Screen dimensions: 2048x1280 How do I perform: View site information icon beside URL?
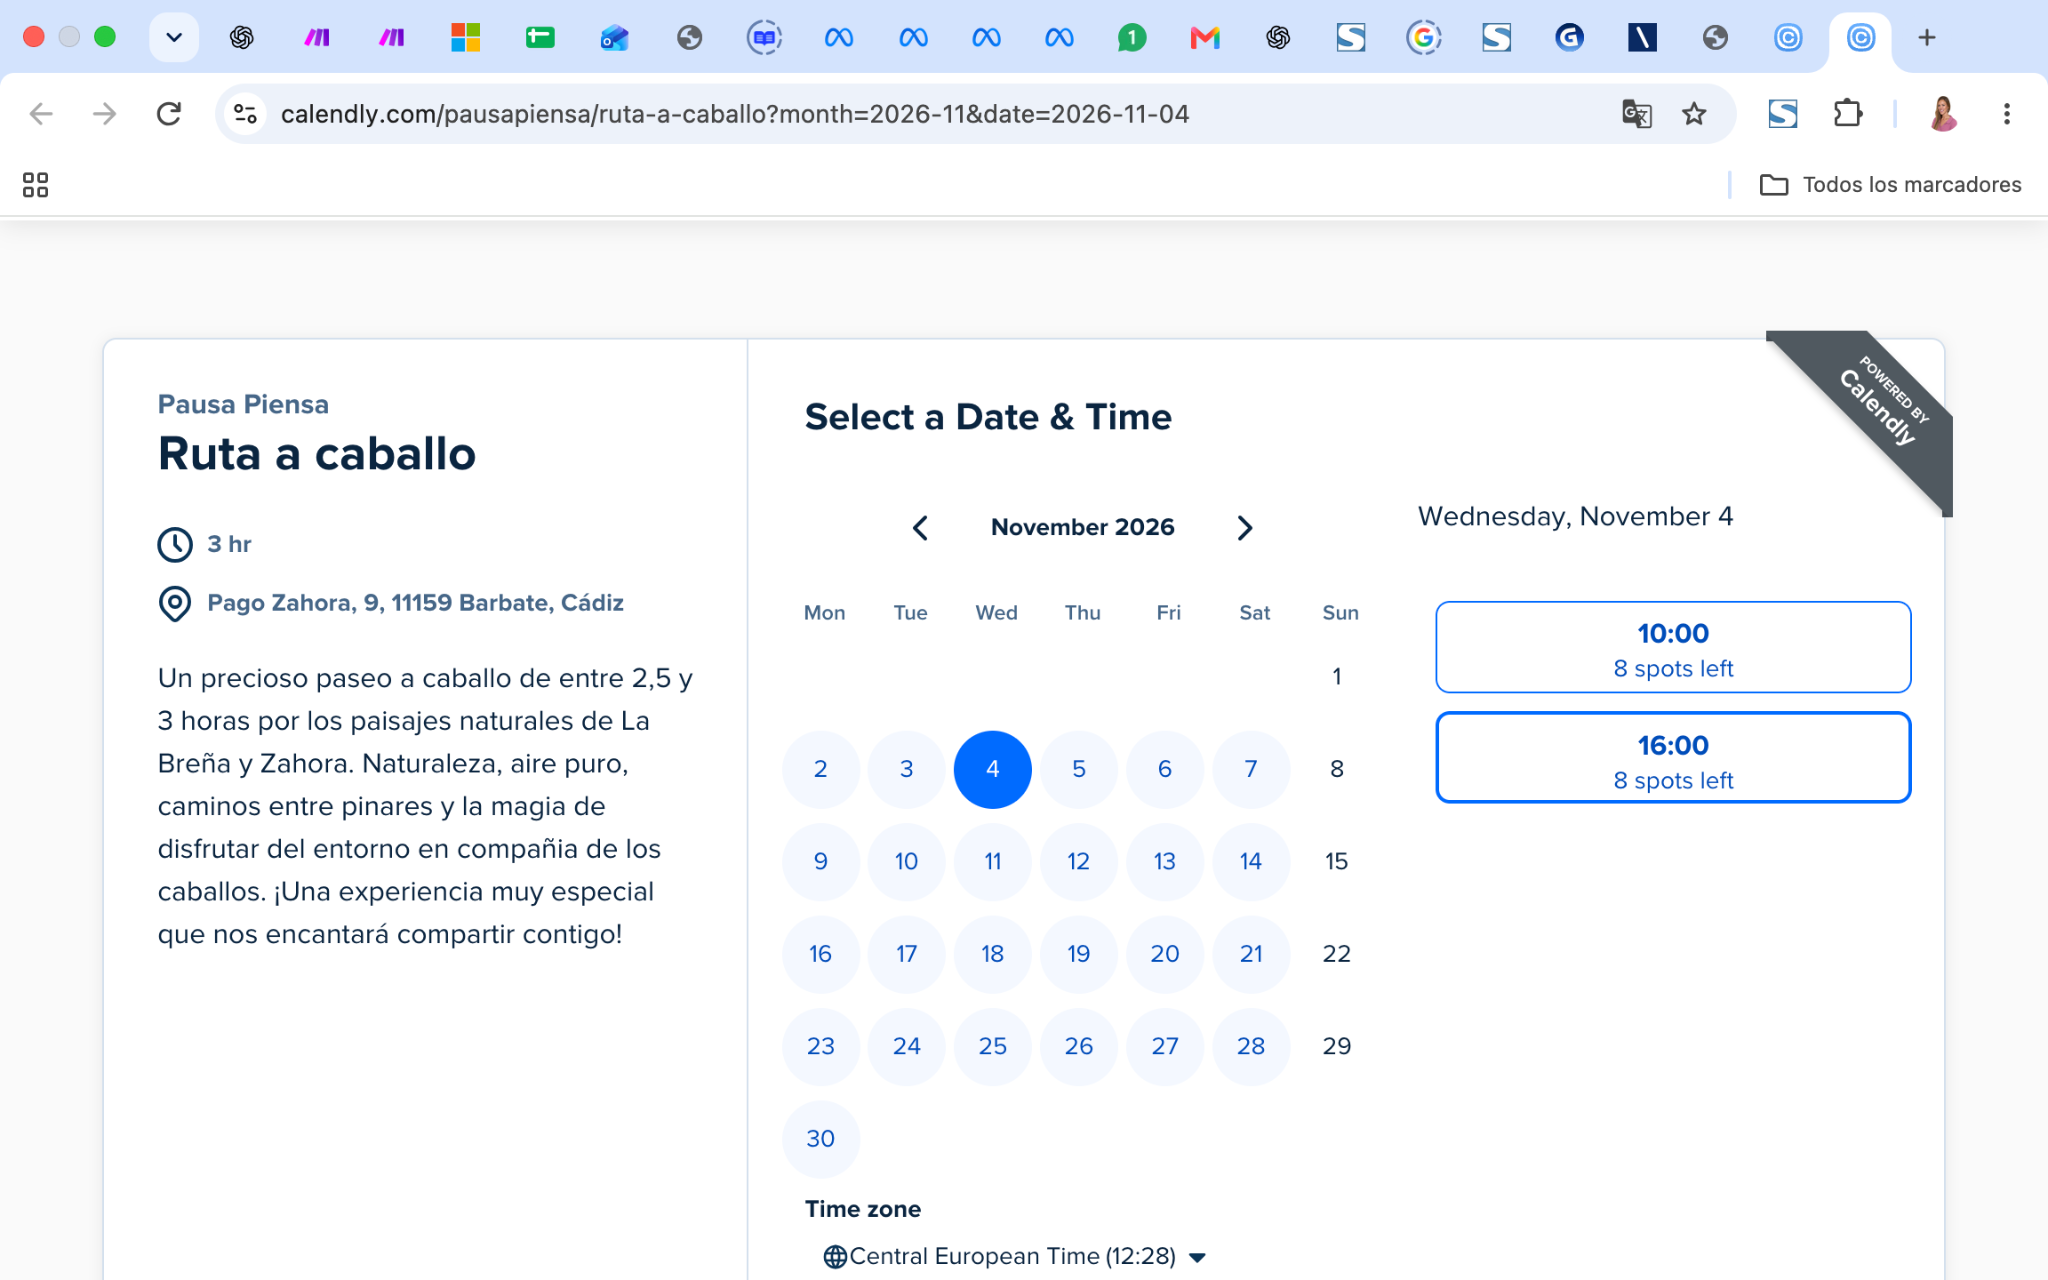pos(245,114)
